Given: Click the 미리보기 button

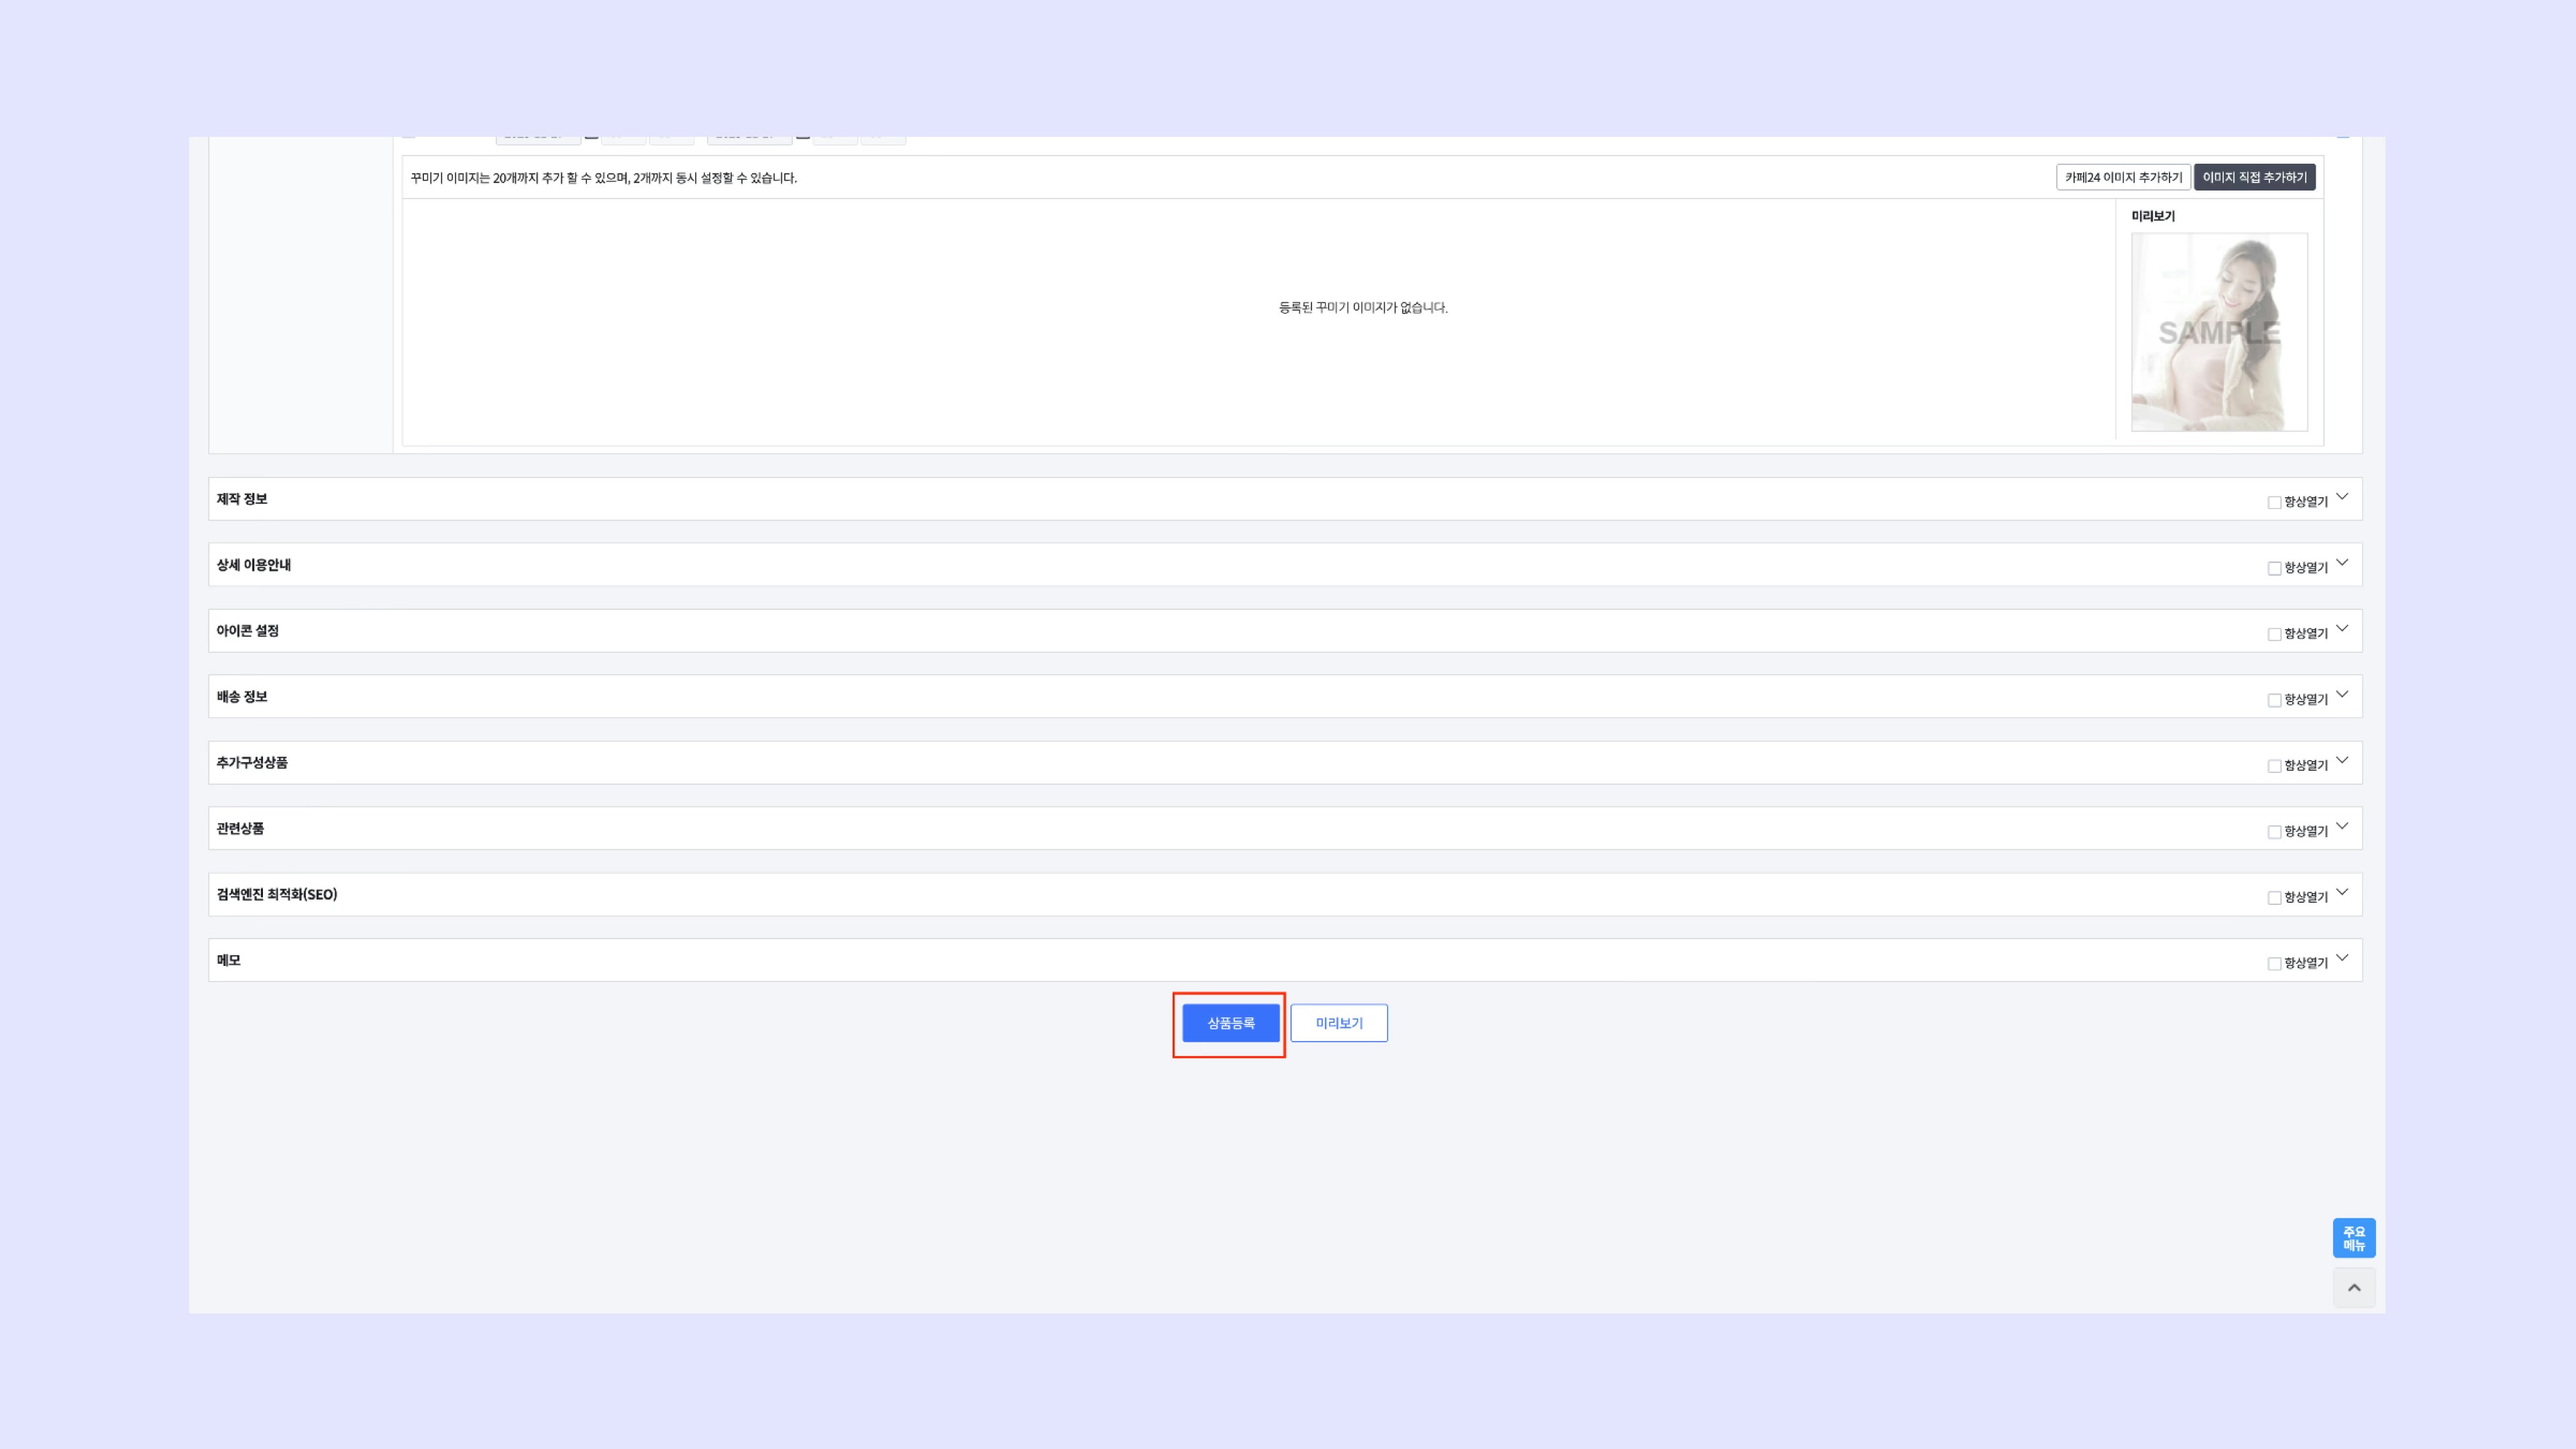Looking at the screenshot, I should pos(1338,1023).
